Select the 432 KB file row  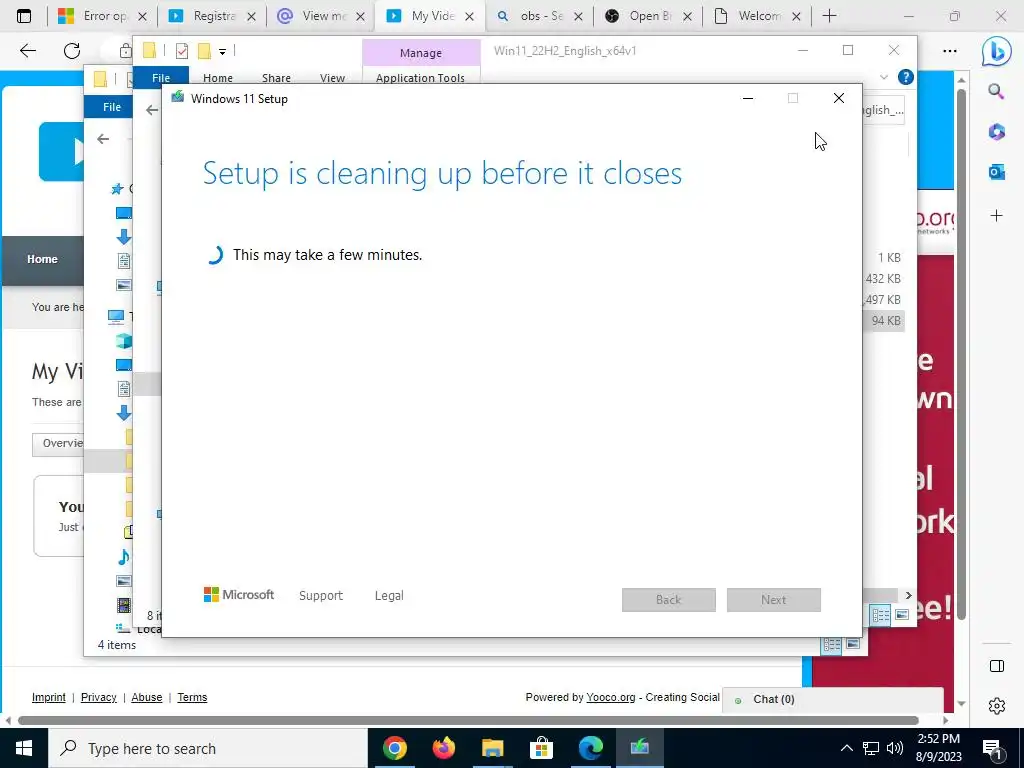(884, 279)
